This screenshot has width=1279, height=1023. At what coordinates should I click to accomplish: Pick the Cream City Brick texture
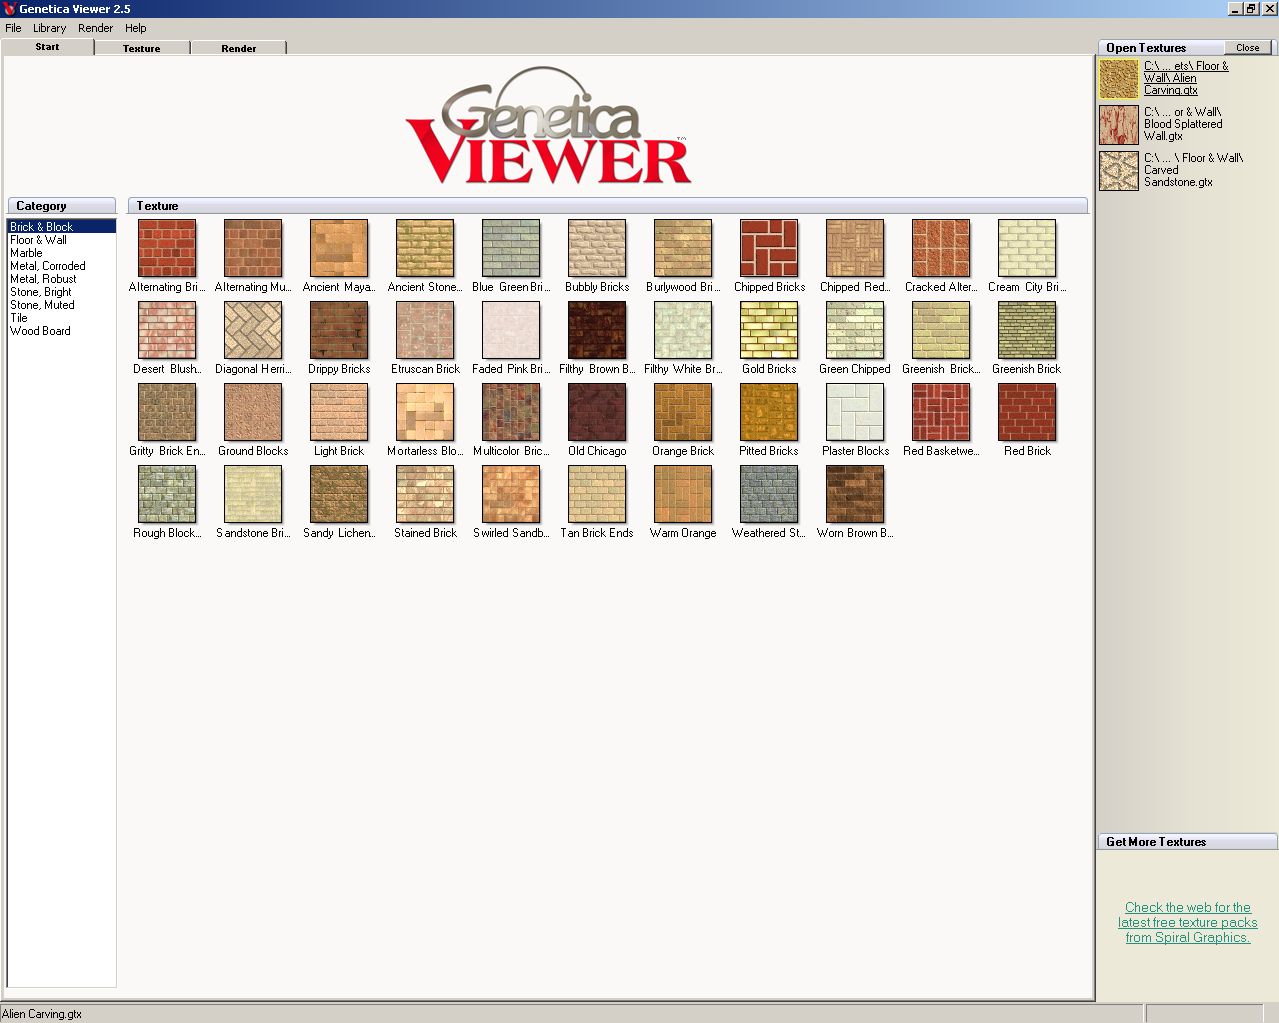1027,248
